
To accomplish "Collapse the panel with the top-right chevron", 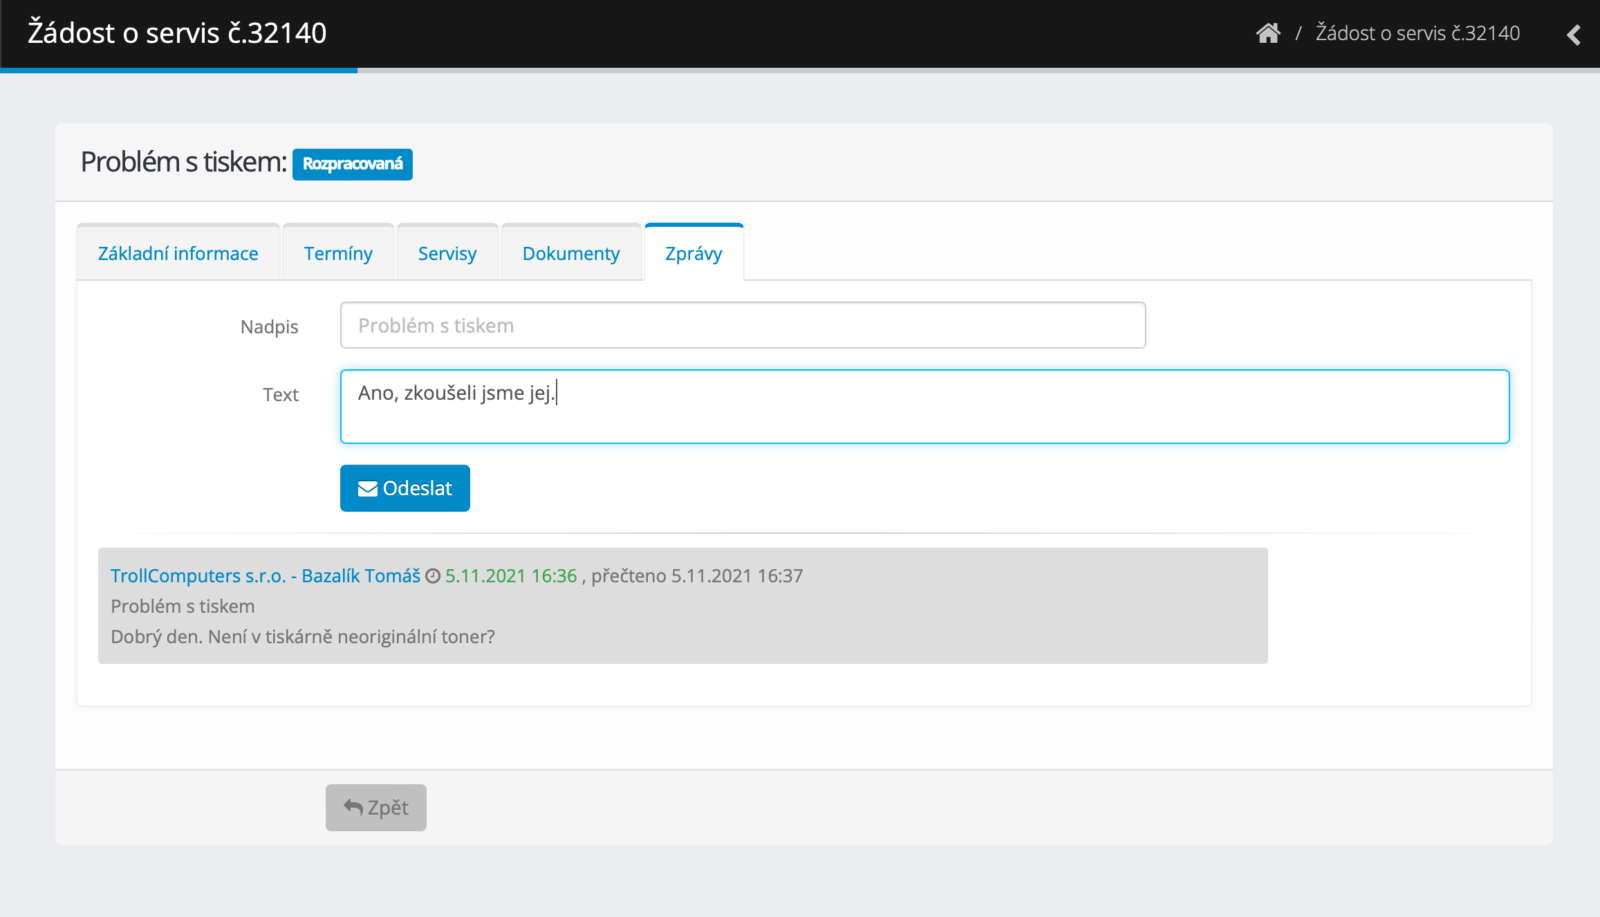I will click(1573, 35).
